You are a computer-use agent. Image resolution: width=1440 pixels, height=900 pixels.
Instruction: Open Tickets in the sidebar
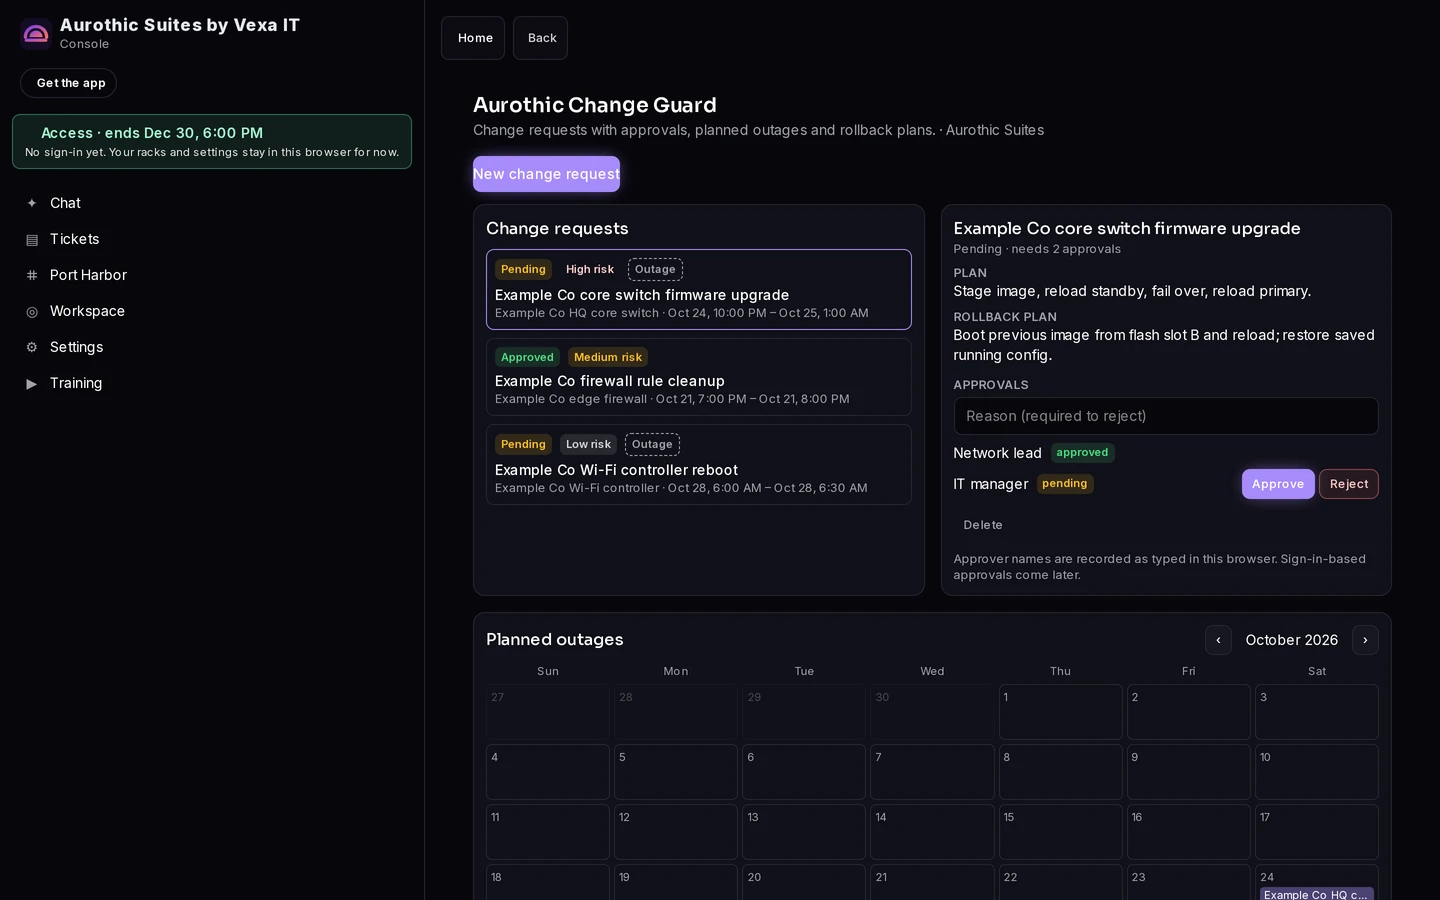[x=212, y=239]
